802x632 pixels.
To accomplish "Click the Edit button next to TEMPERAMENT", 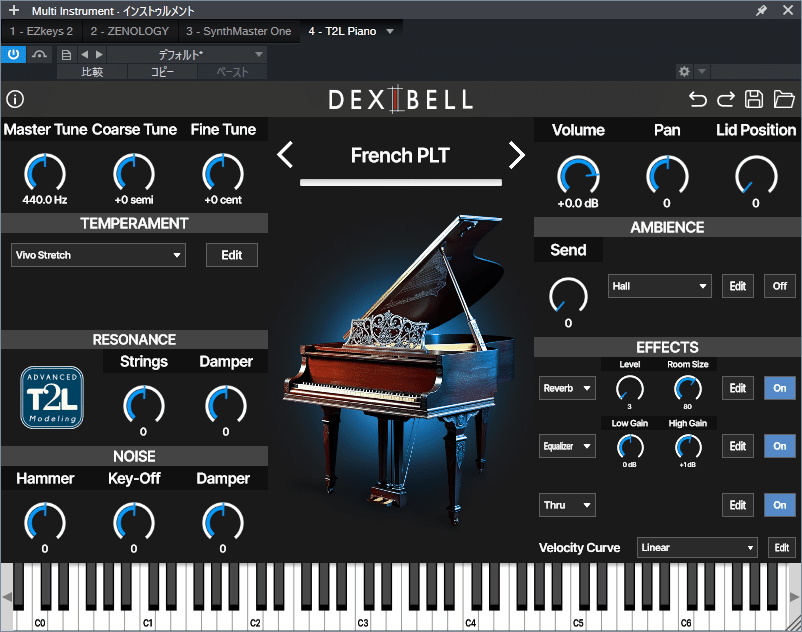I will (x=231, y=255).
